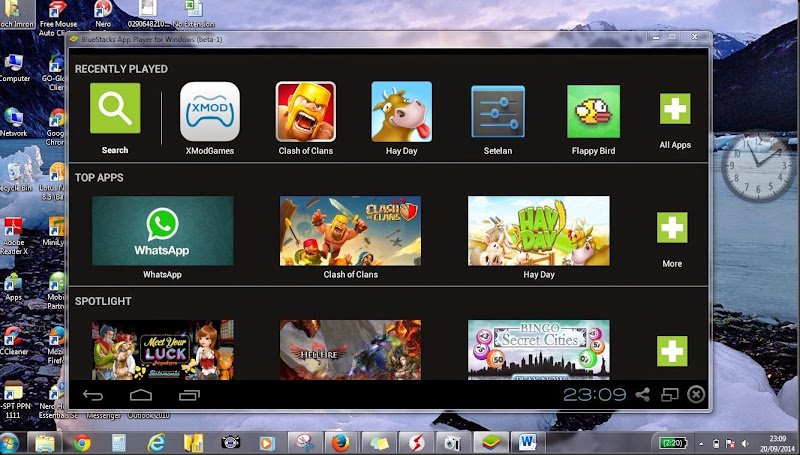Tap the Android Recent Apps button
Viewport: 800px width, 455px height.
[189, 395]
